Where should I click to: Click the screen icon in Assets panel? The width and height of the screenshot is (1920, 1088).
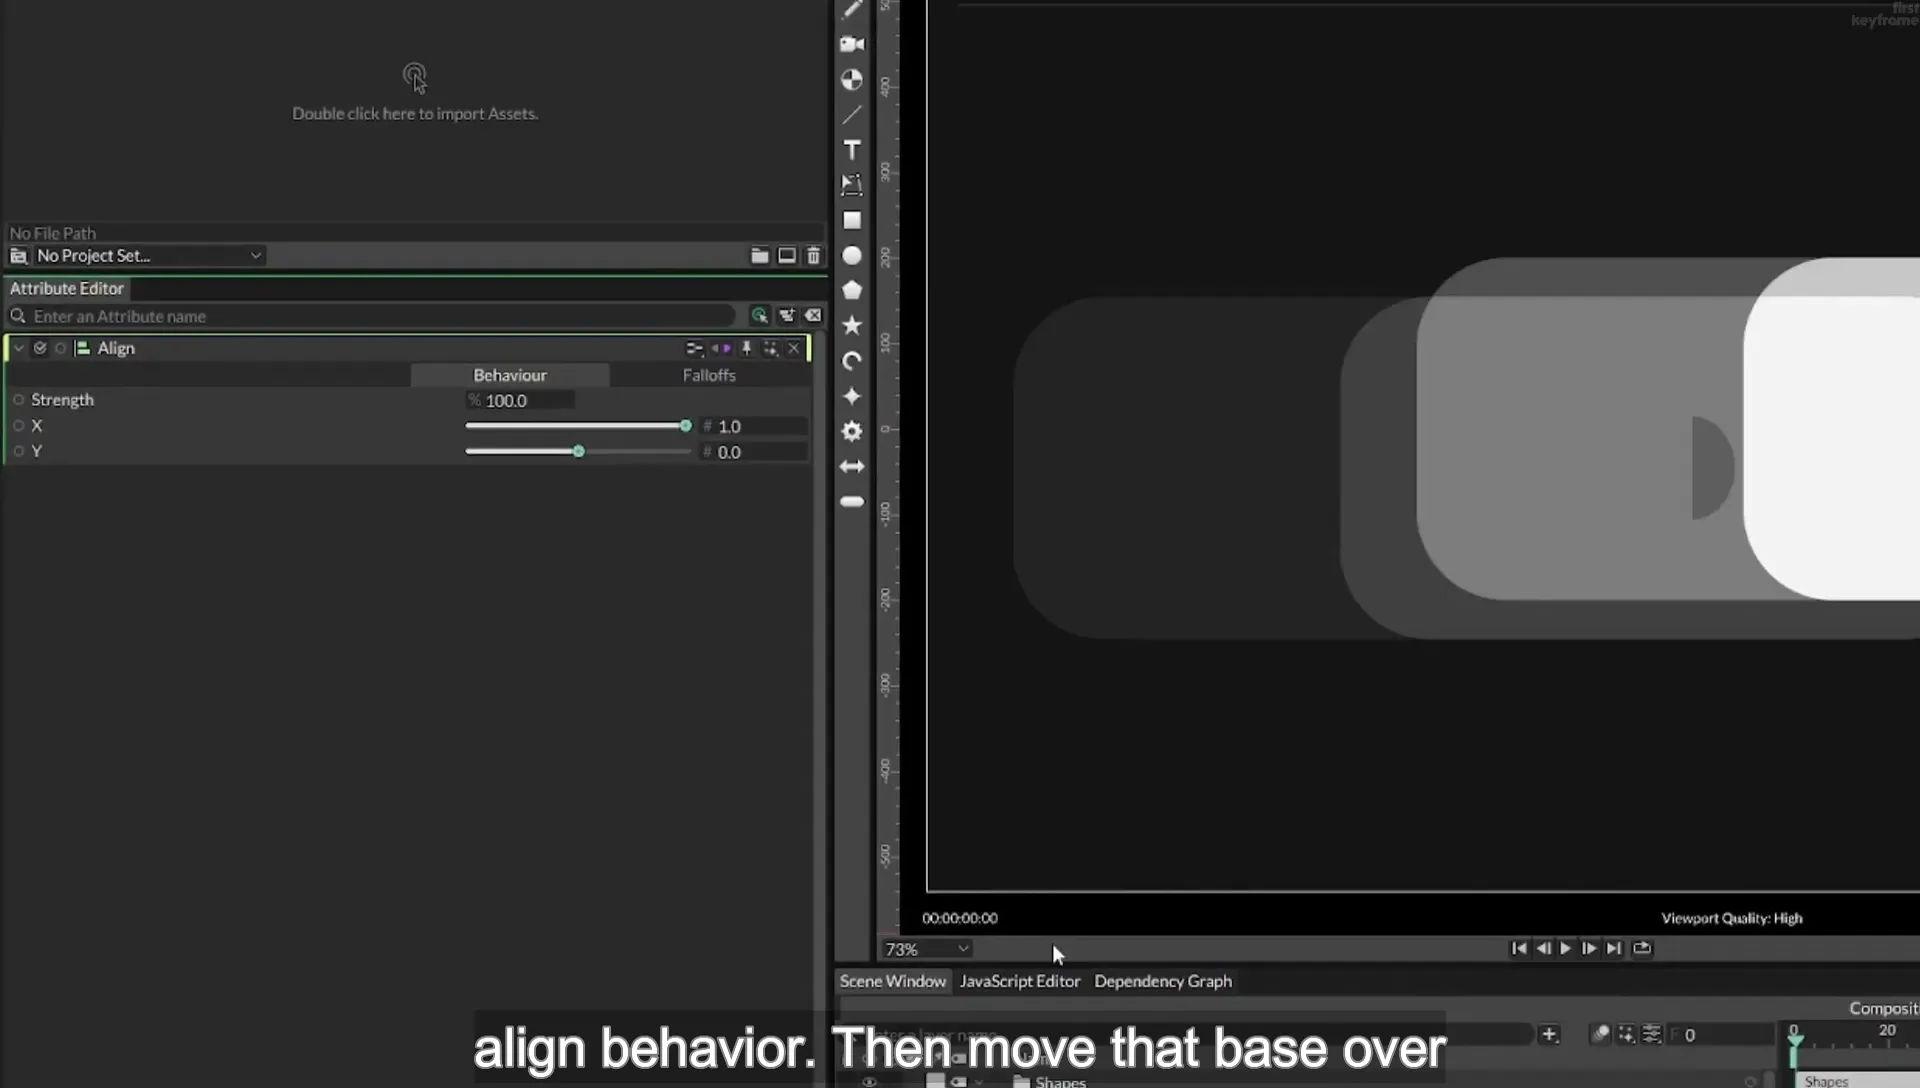(x=787, y=256)
